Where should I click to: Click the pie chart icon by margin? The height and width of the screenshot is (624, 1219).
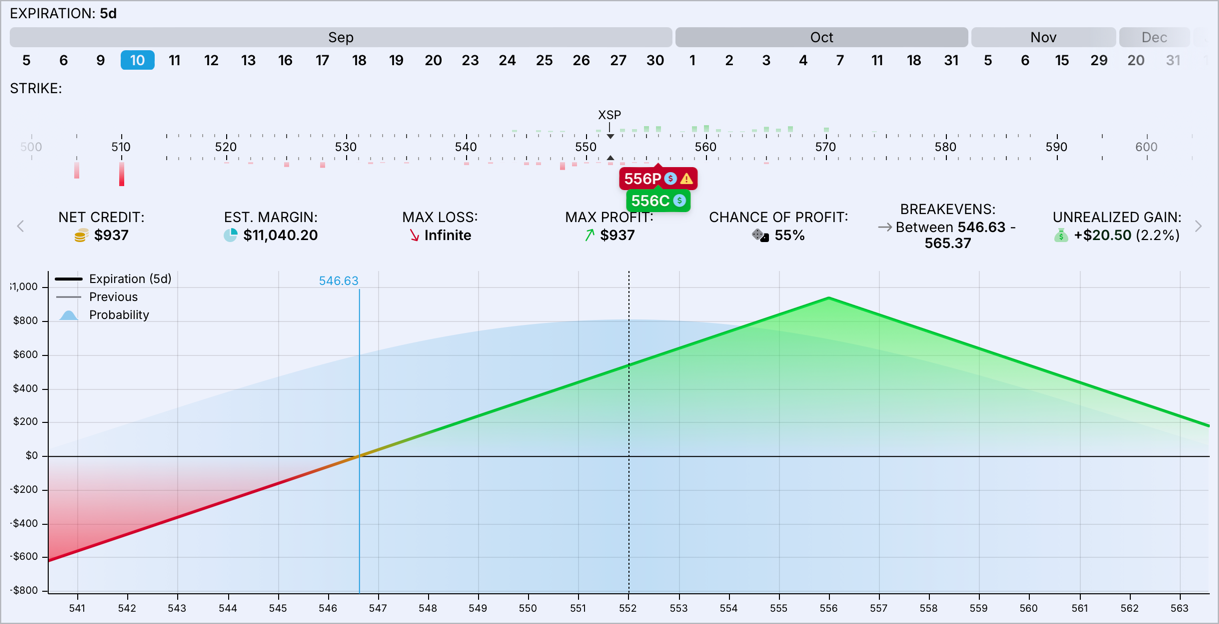(x=231, y=236)
